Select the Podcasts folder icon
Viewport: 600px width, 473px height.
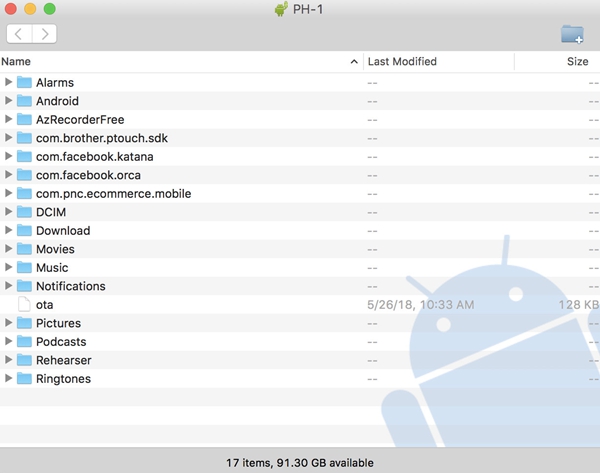coord(24,341)
